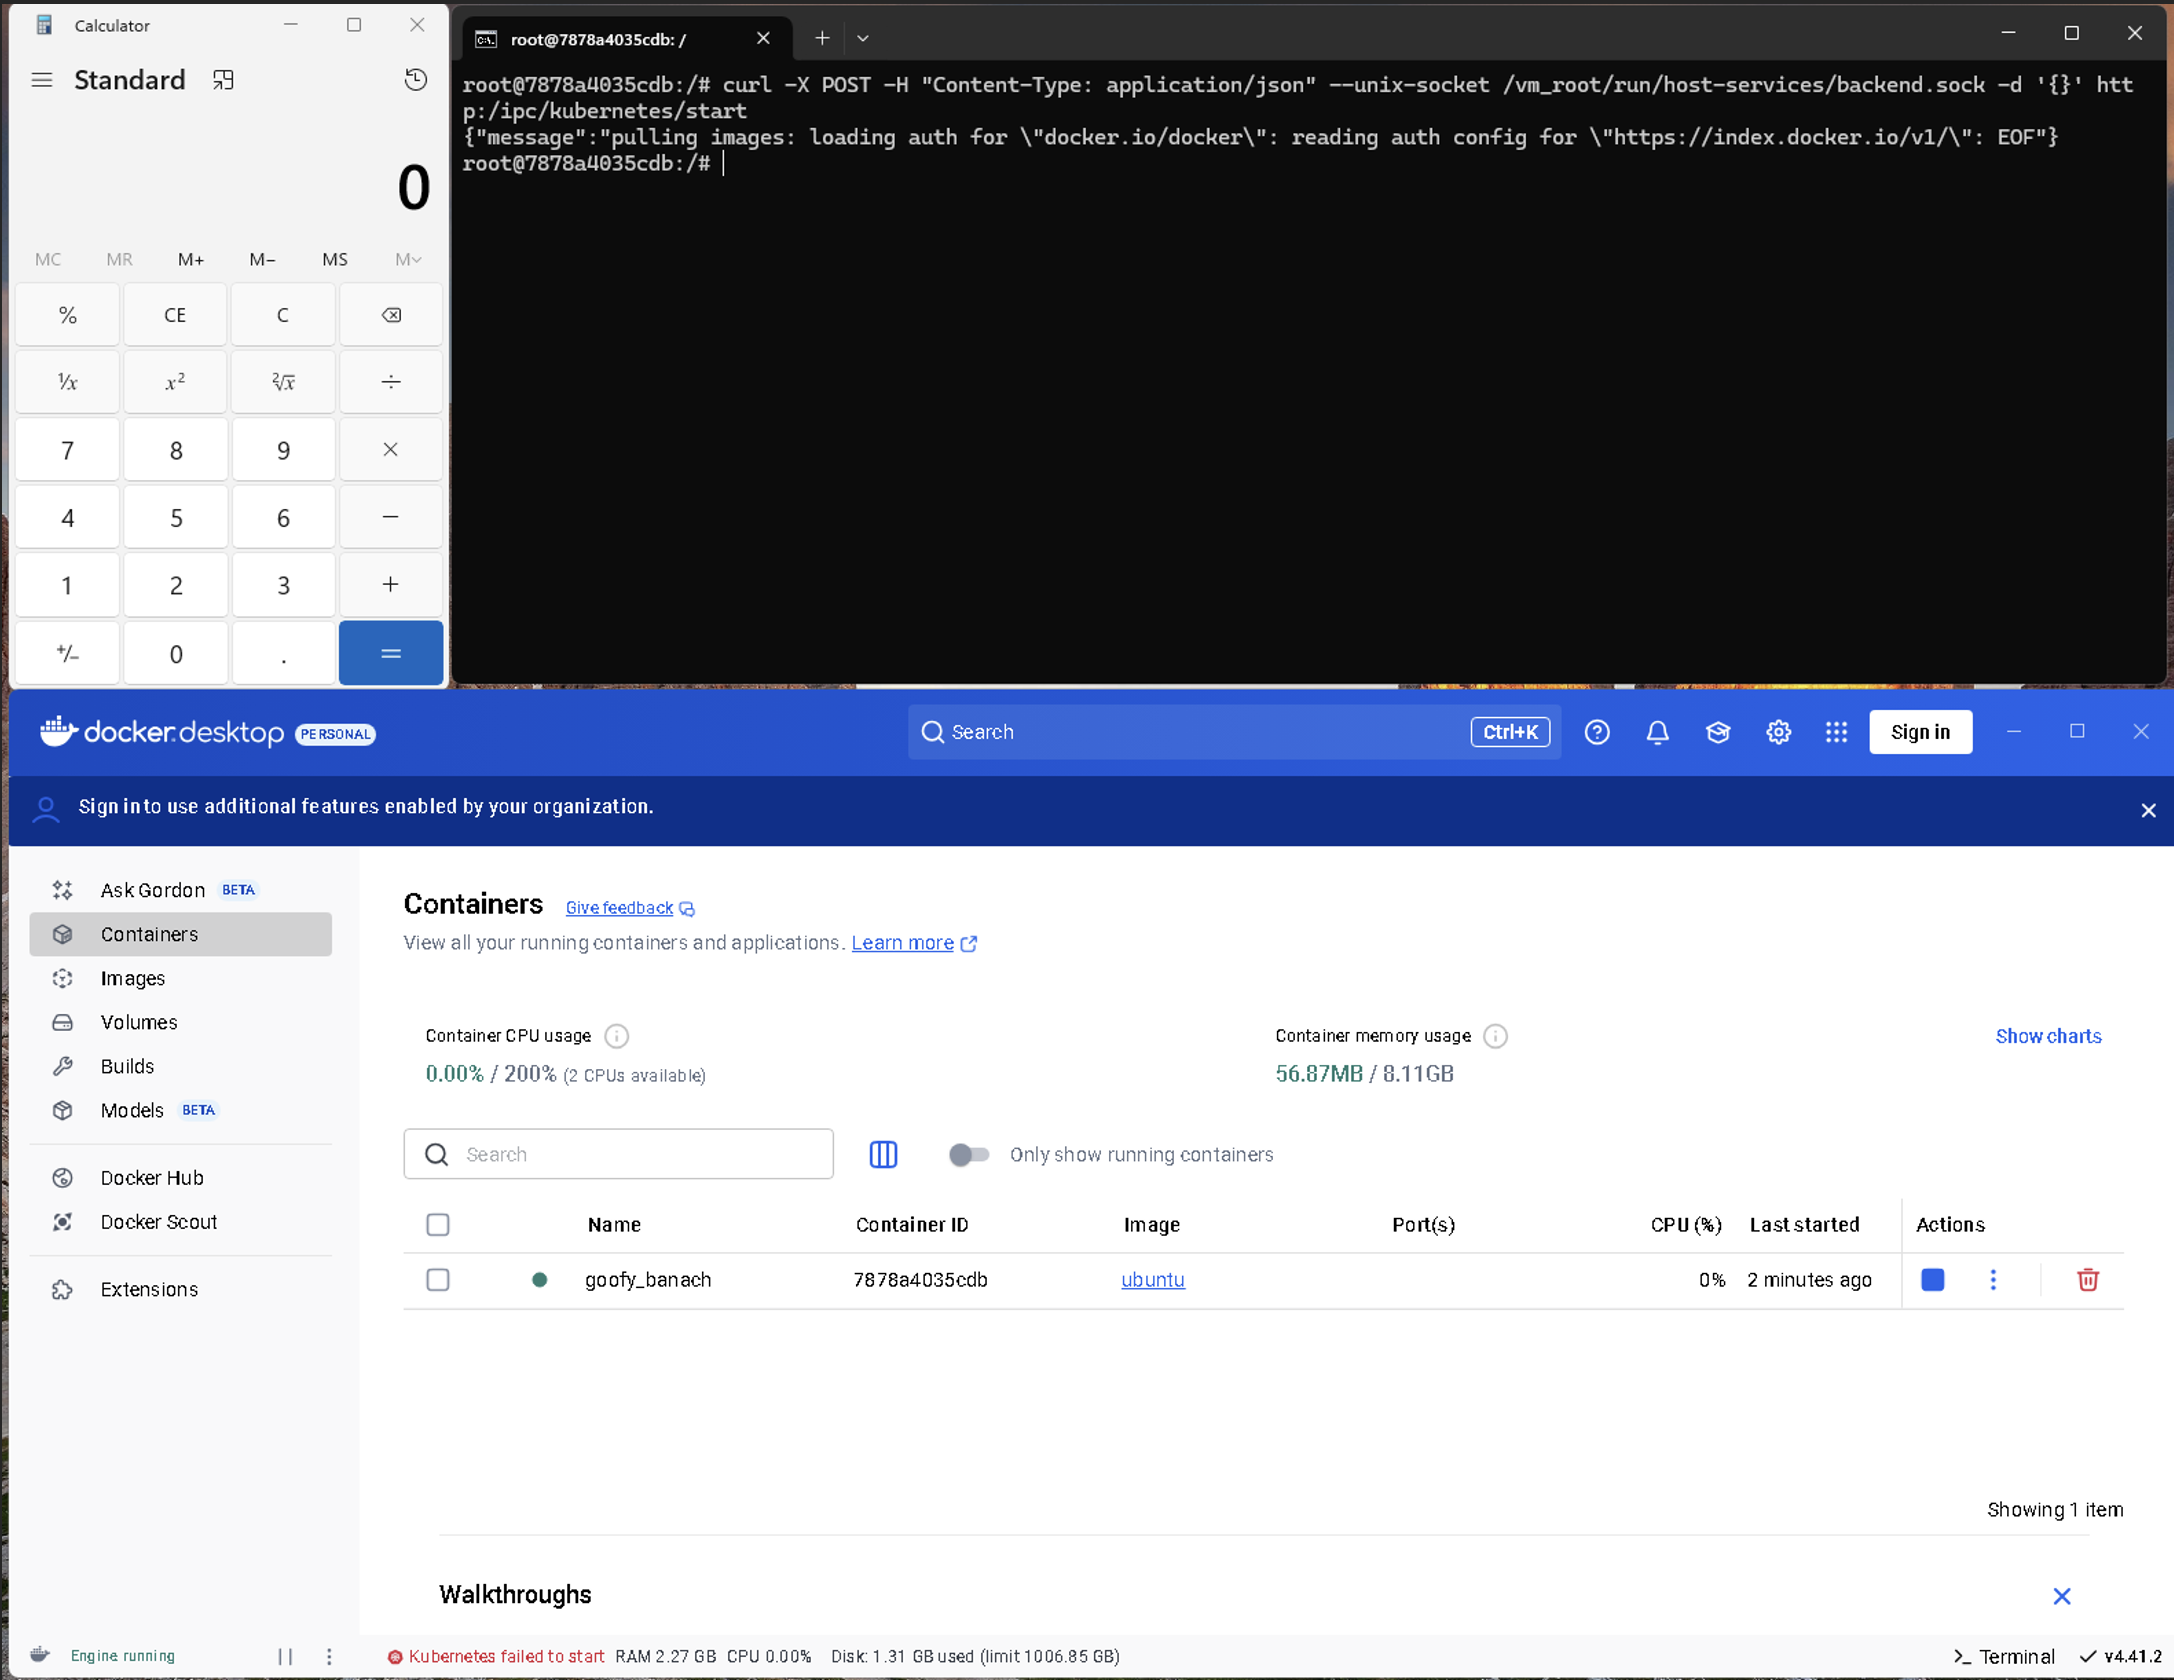
Task: Open the calculator history icon
Action: pos(415,80)
